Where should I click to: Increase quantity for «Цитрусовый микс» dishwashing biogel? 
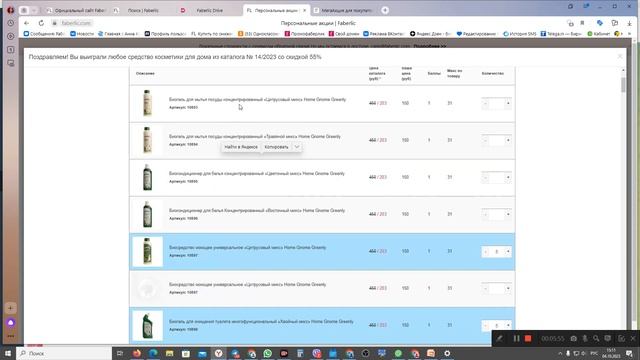point(508,103)
